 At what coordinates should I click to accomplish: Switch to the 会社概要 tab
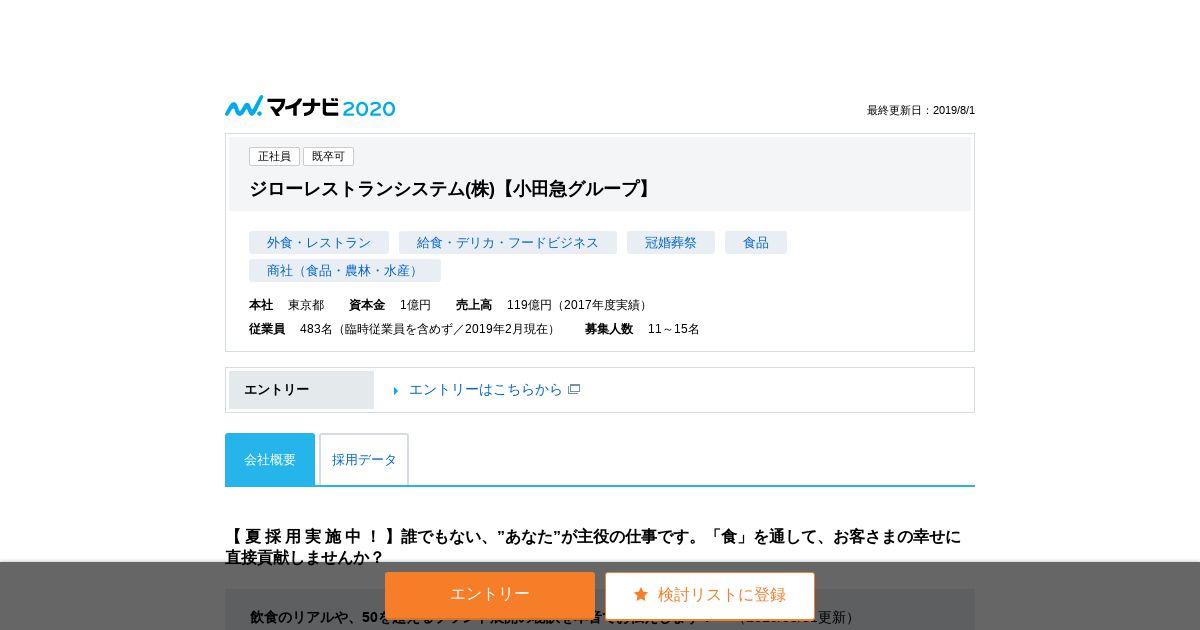pyautogui.click(x=270, y=460)
